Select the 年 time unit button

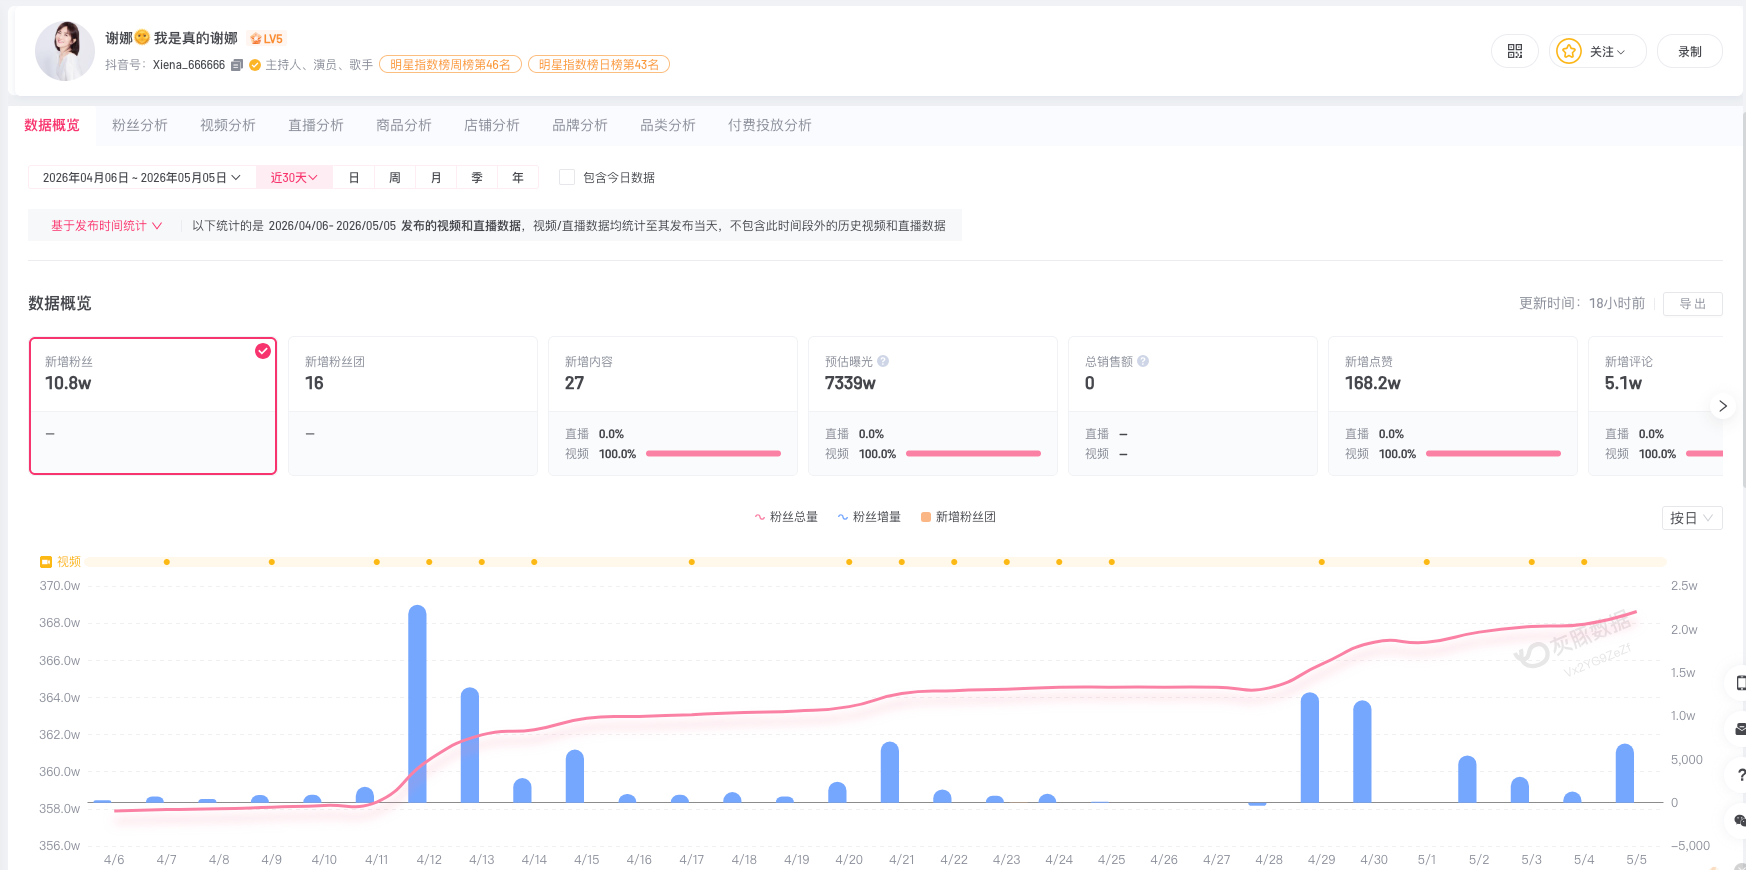pos(518,177)
